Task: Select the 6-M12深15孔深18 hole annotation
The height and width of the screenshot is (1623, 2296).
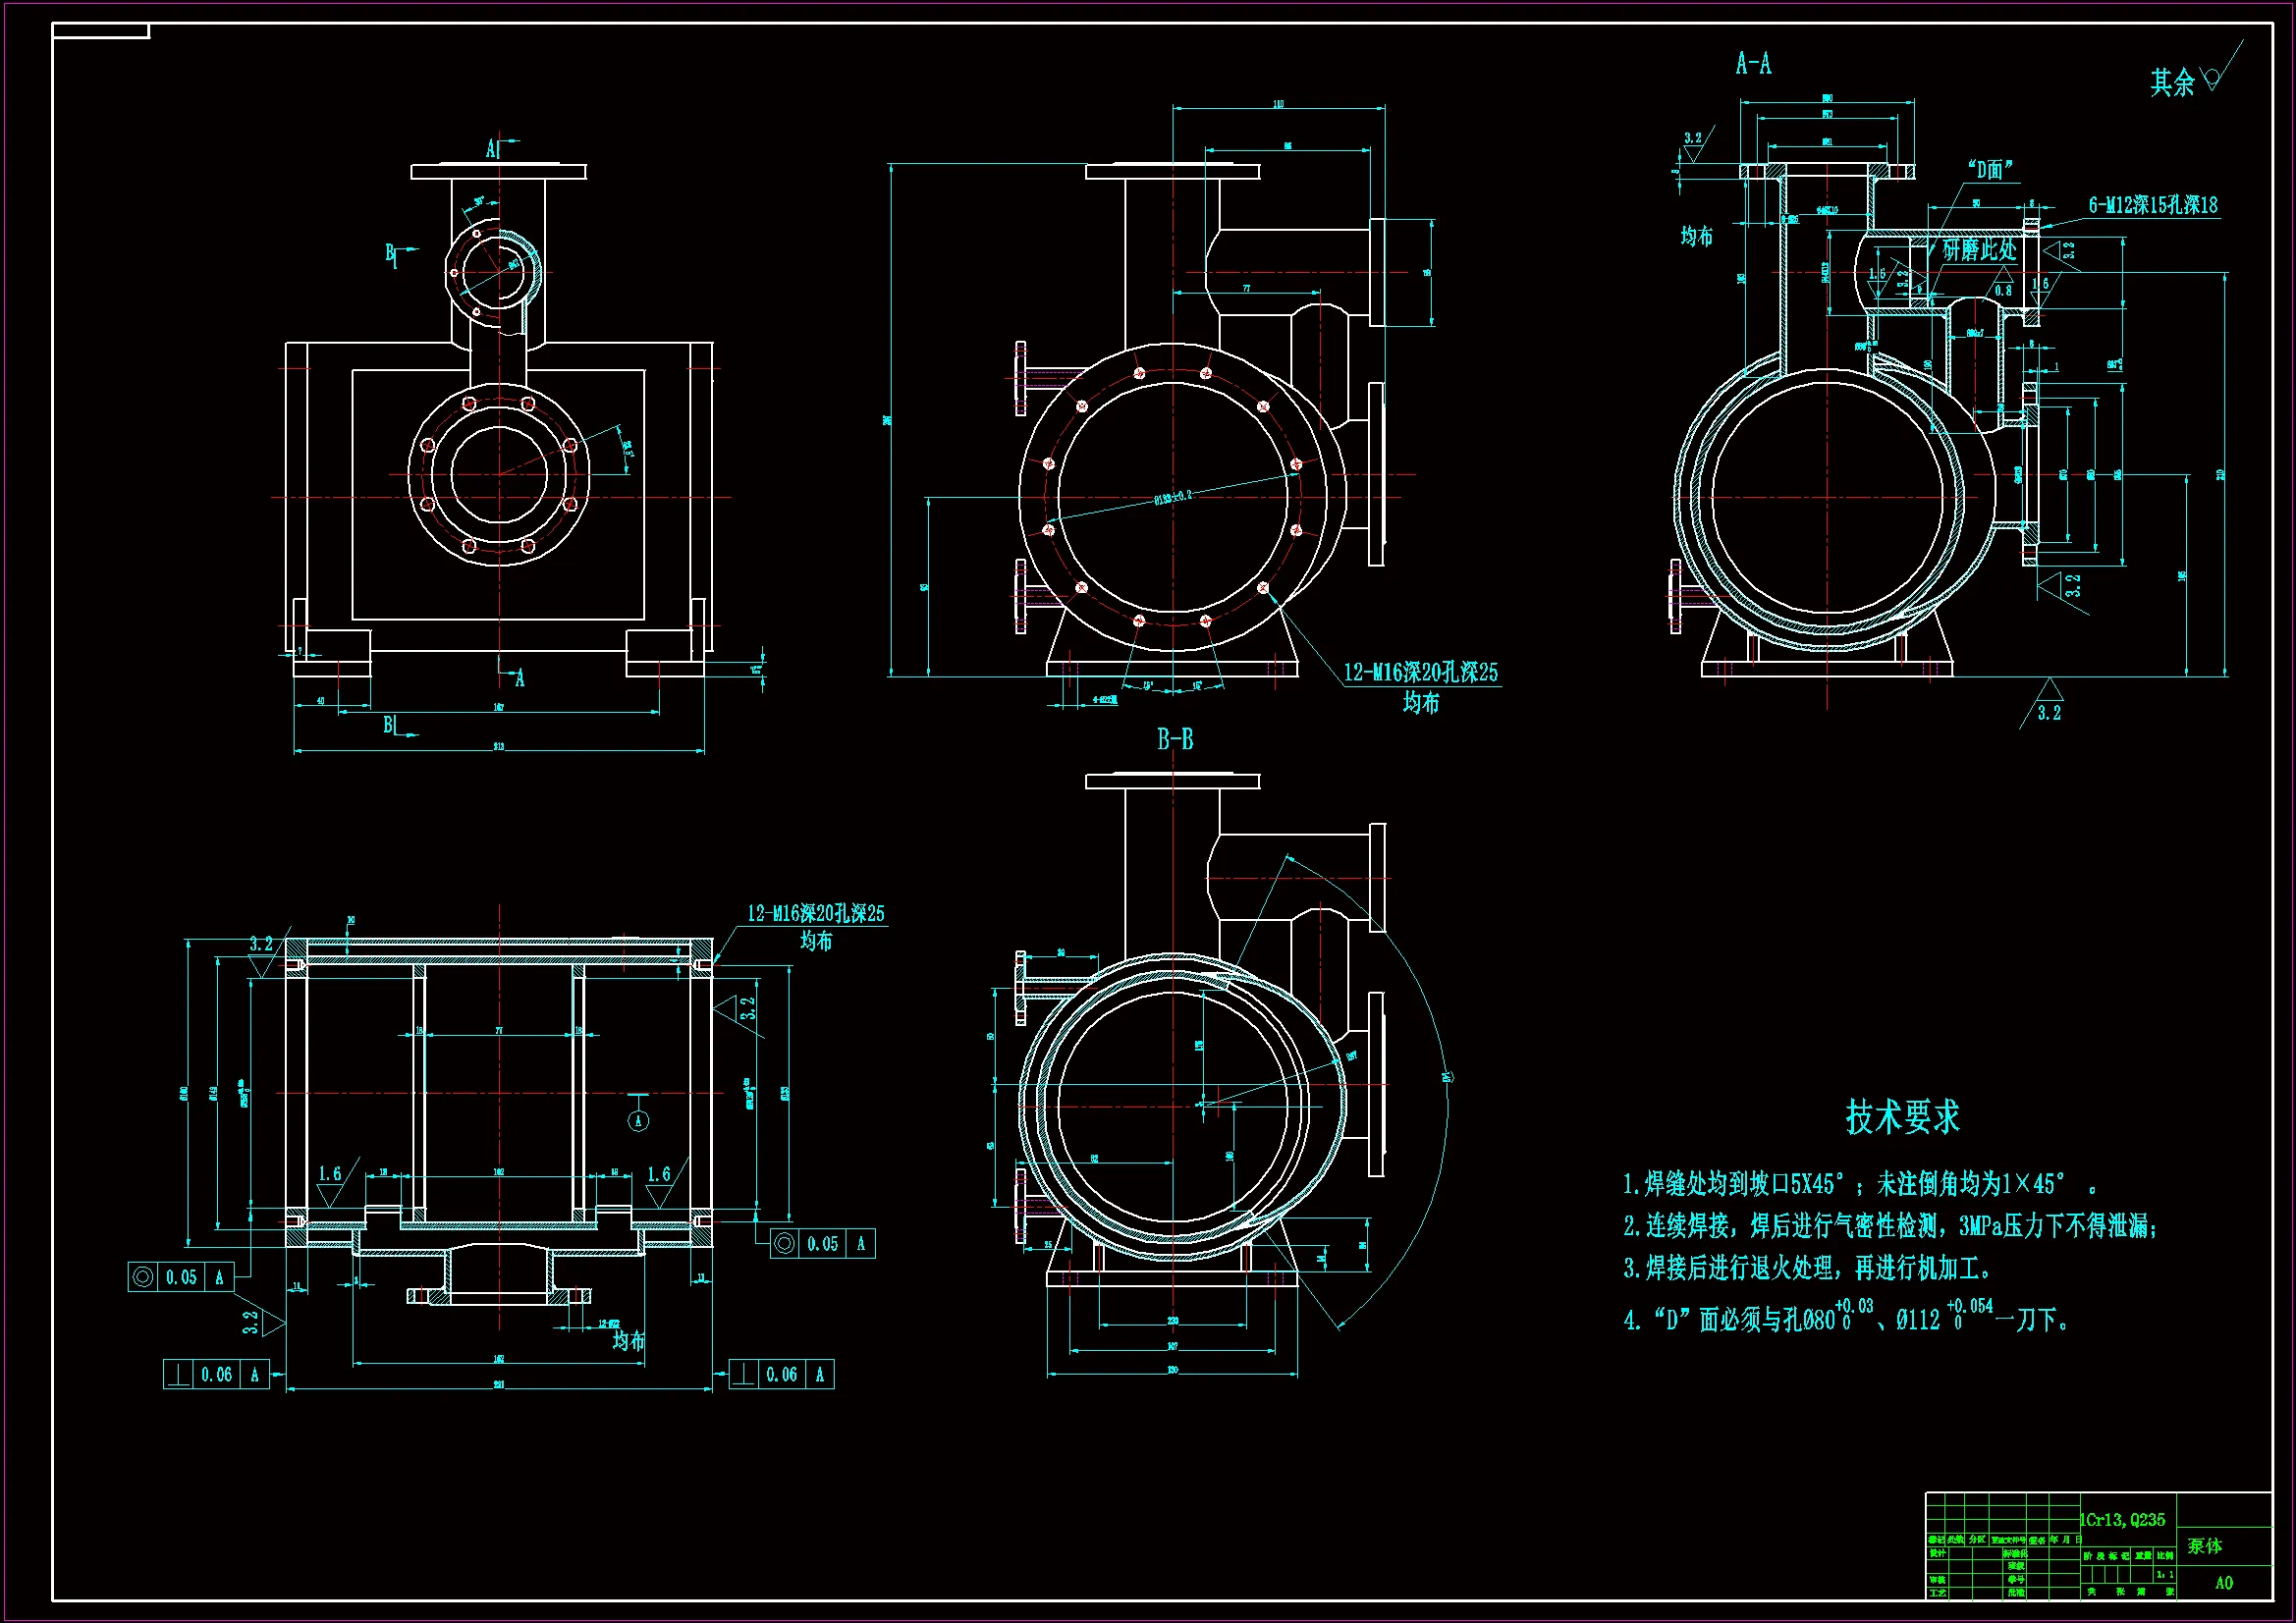Action: click(2152, 205)
